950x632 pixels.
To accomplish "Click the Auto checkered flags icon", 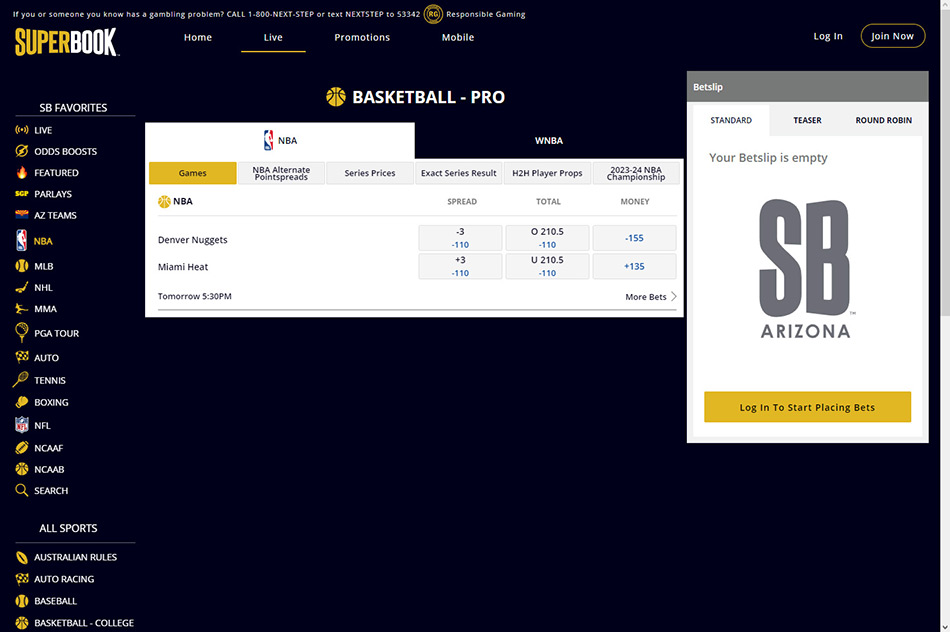I will coord(22,357).
